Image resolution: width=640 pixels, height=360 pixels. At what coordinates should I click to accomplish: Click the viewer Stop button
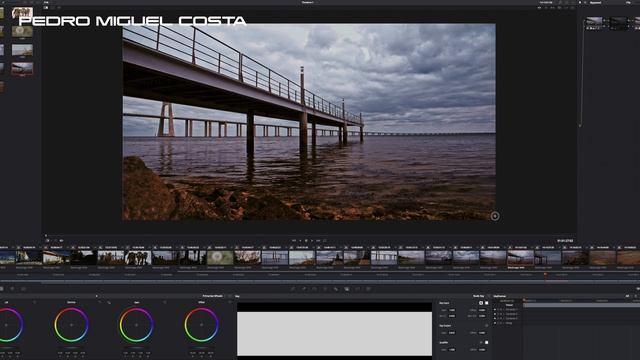point(306,241)
